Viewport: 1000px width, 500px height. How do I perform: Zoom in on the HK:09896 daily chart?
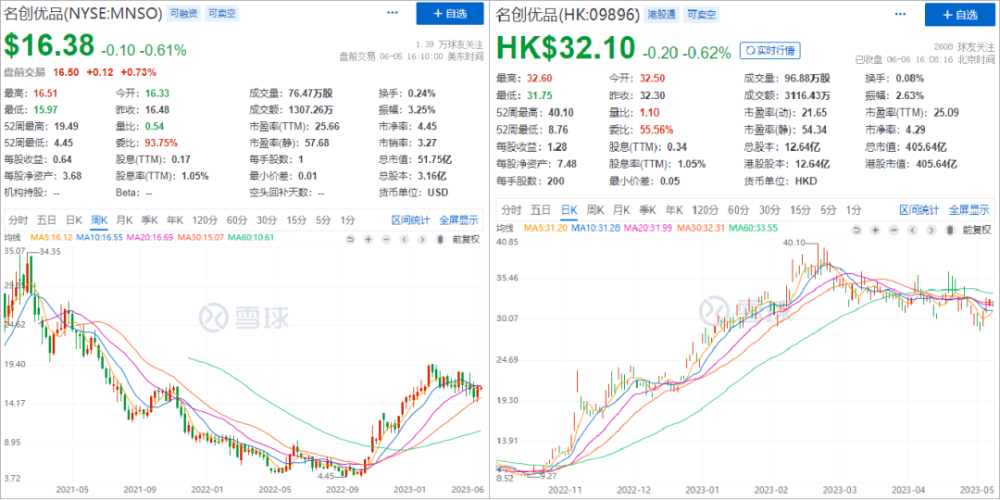tap(876, 229)
